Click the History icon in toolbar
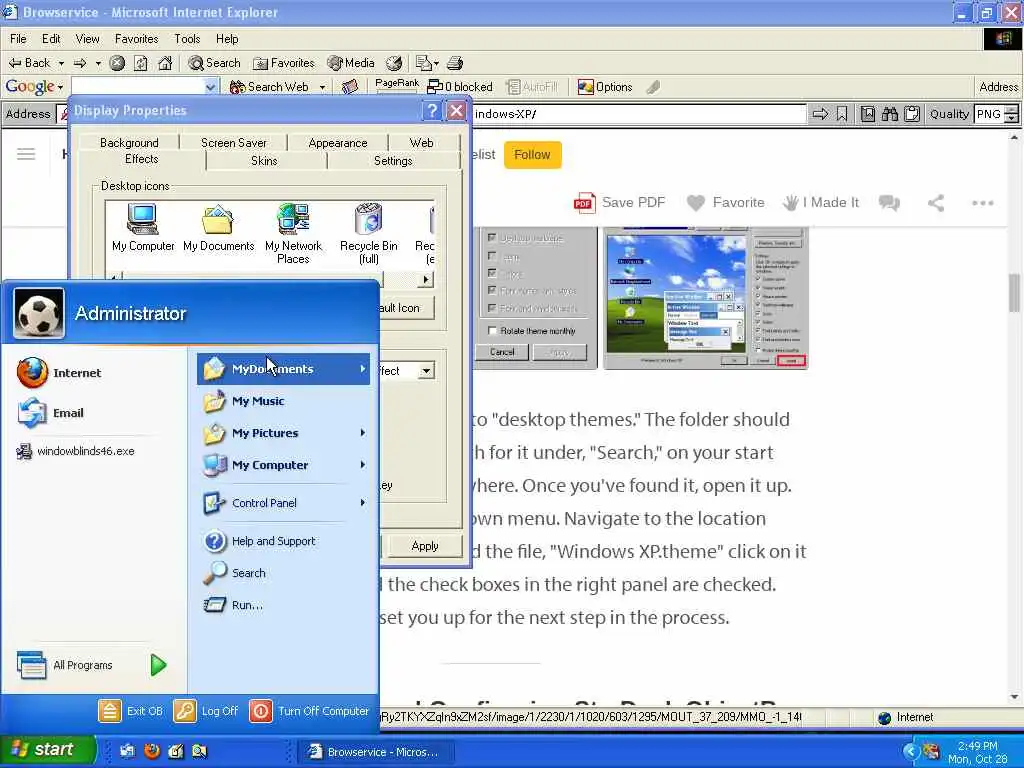Screen dimensions: 1024x768 click(394, 63)
